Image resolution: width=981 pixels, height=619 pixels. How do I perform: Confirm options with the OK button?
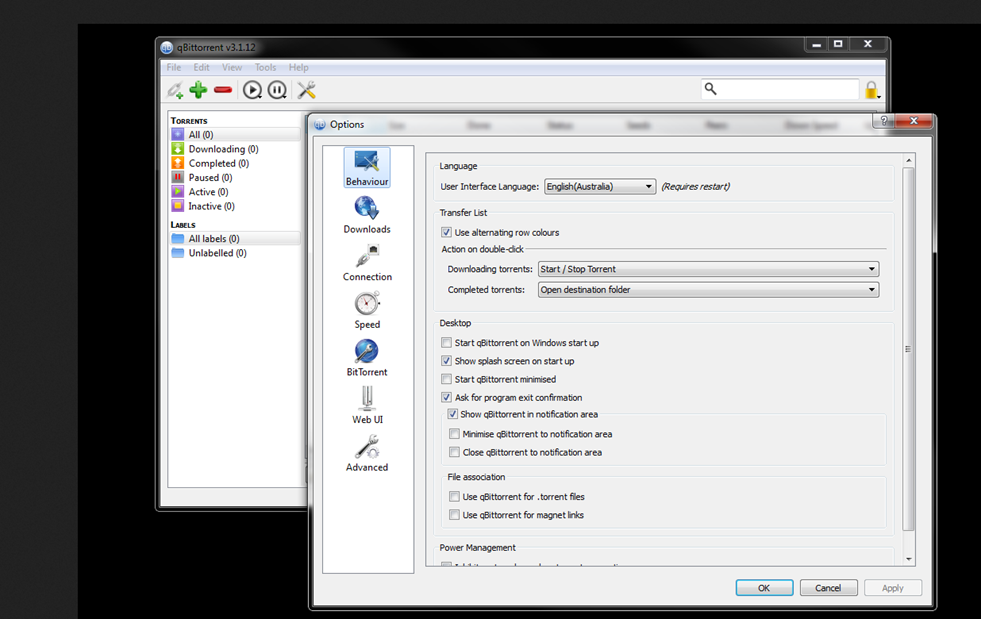(x=764, y=588)
